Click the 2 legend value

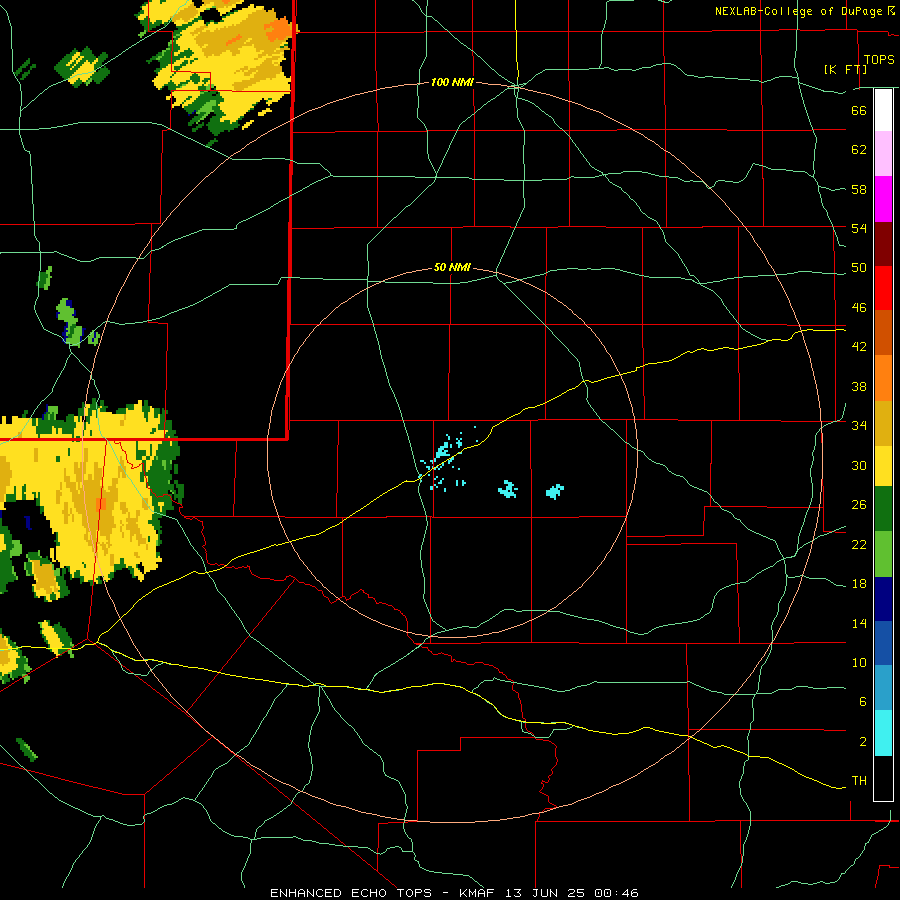(862, 741)
